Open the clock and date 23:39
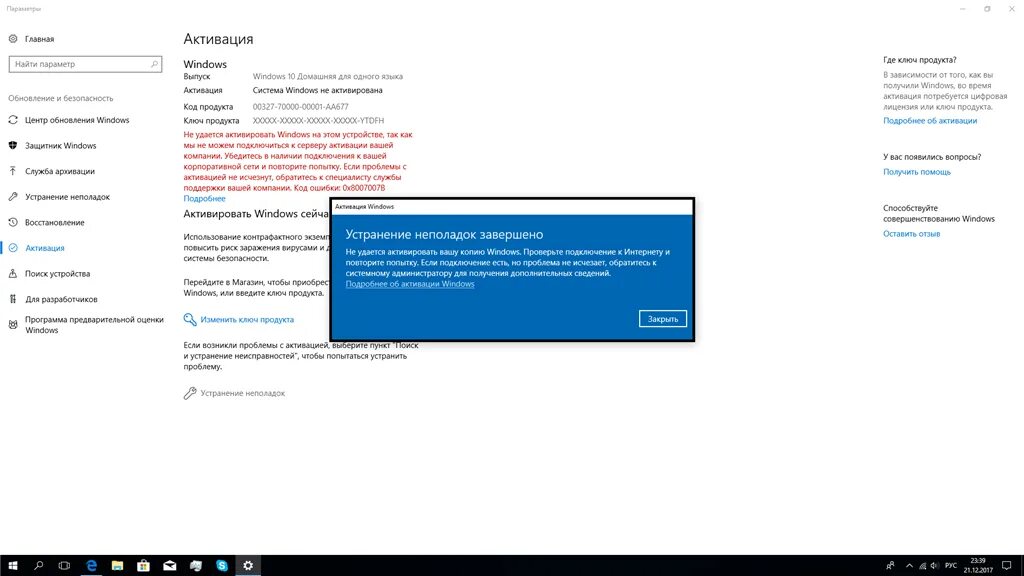The height and width of the screenshot is (576, 1024). pyautogui.click(x=978, y=566)
